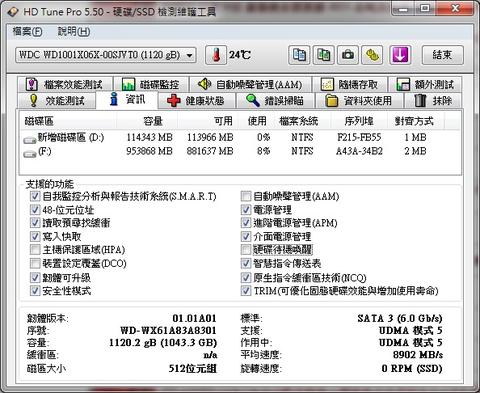
Task: Toggle the 48-位元位址 checkbox
Action: point(35,210)
